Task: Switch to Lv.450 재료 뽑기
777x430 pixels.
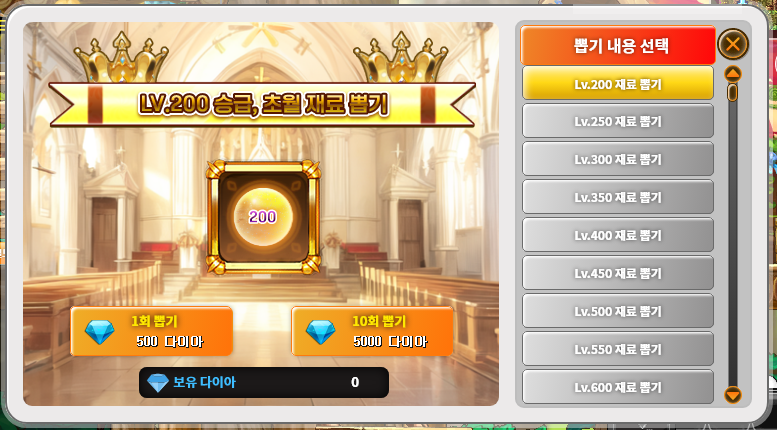Action: point(618,272)
